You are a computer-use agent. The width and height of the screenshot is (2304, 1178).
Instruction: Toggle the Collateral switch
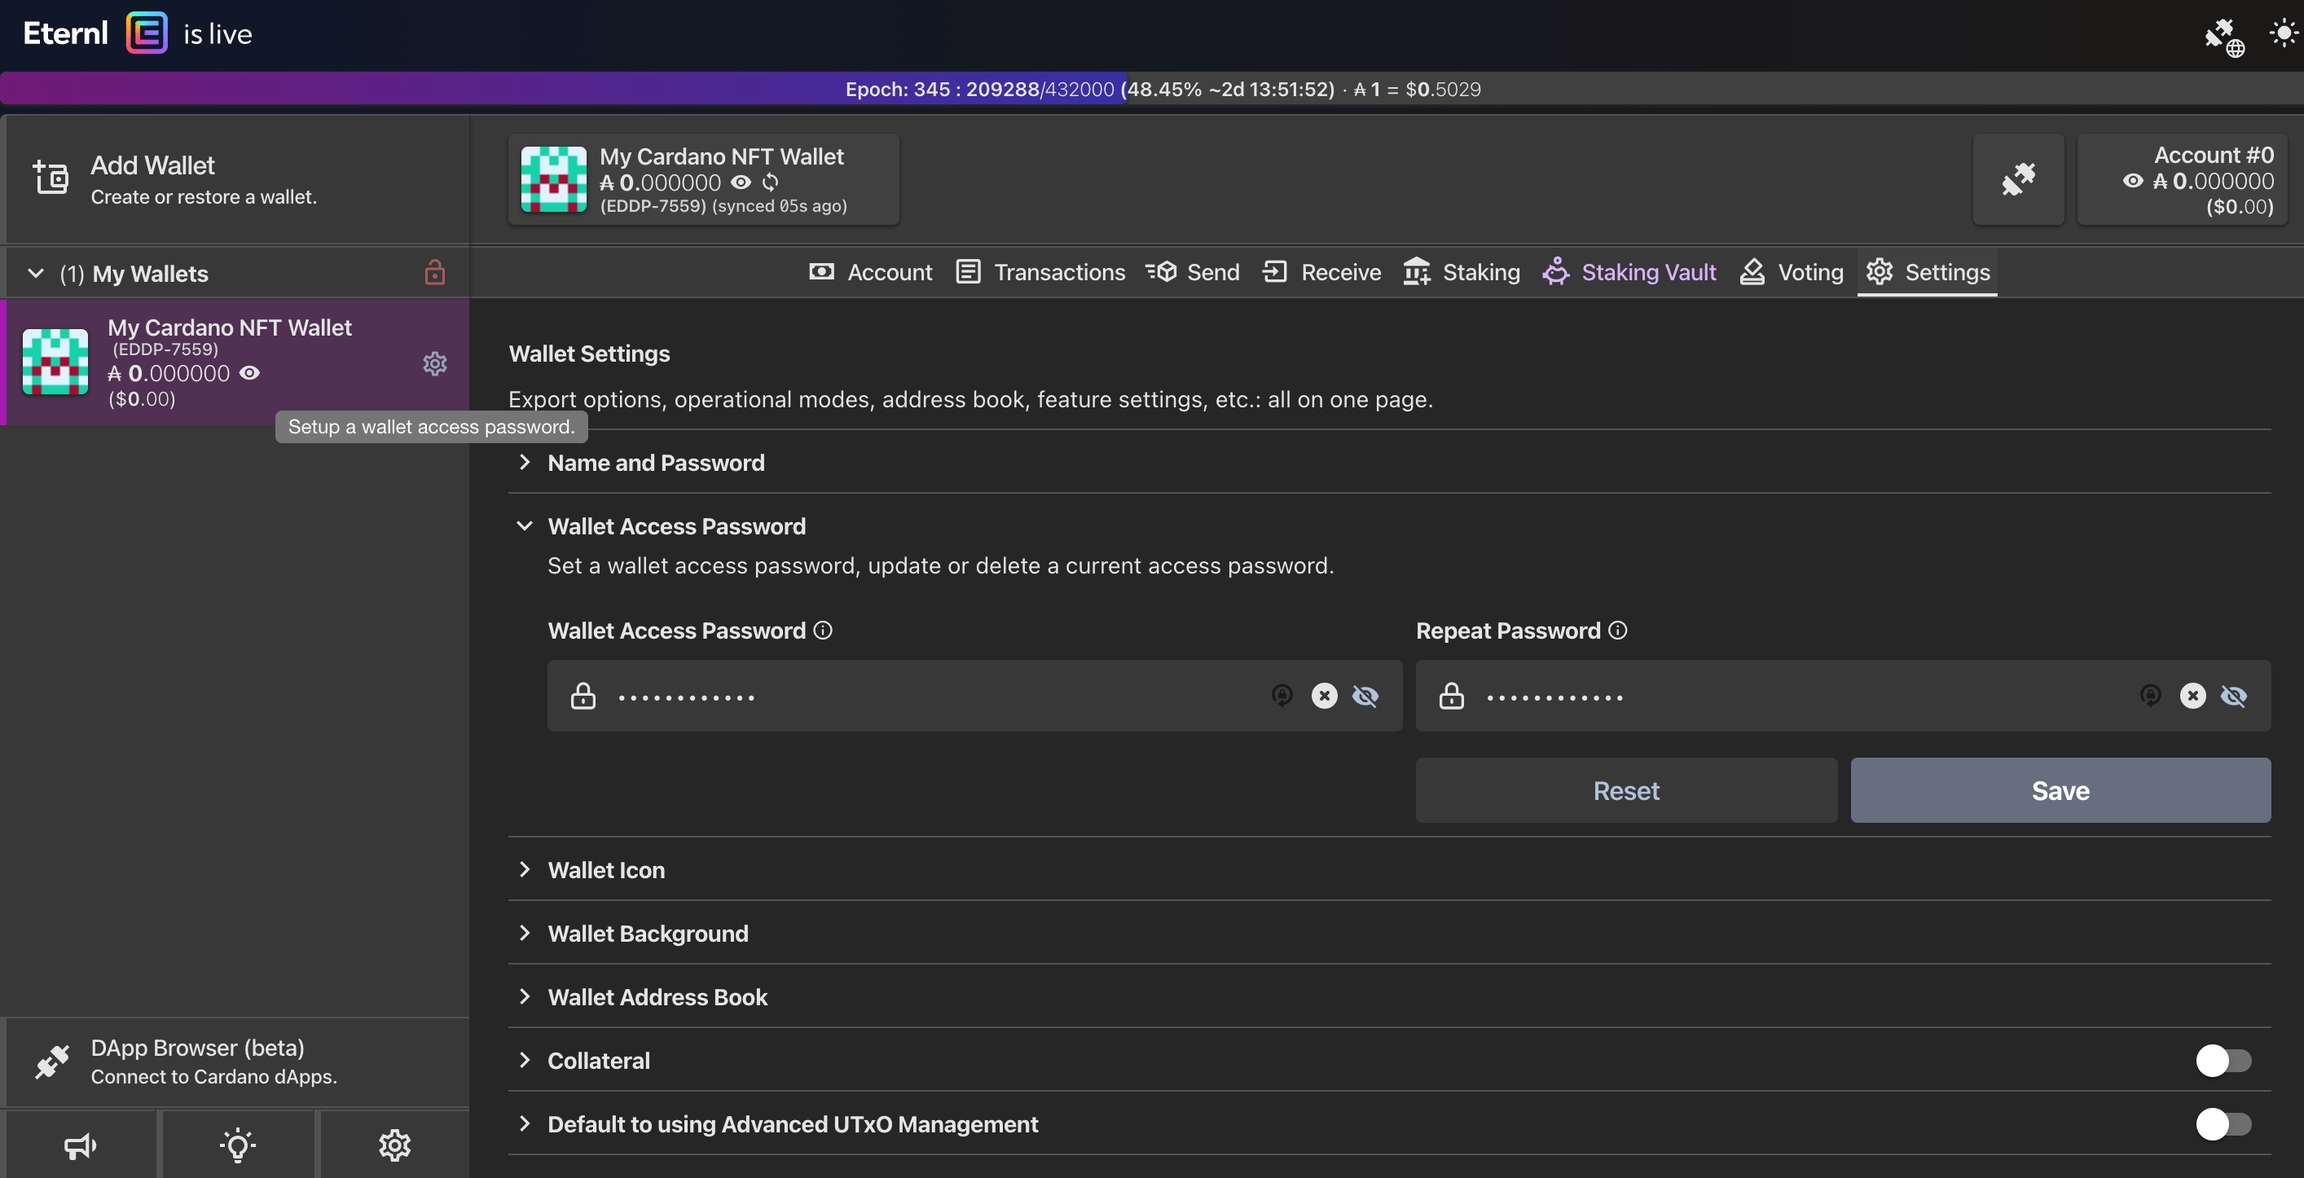coord(2222,1060)
